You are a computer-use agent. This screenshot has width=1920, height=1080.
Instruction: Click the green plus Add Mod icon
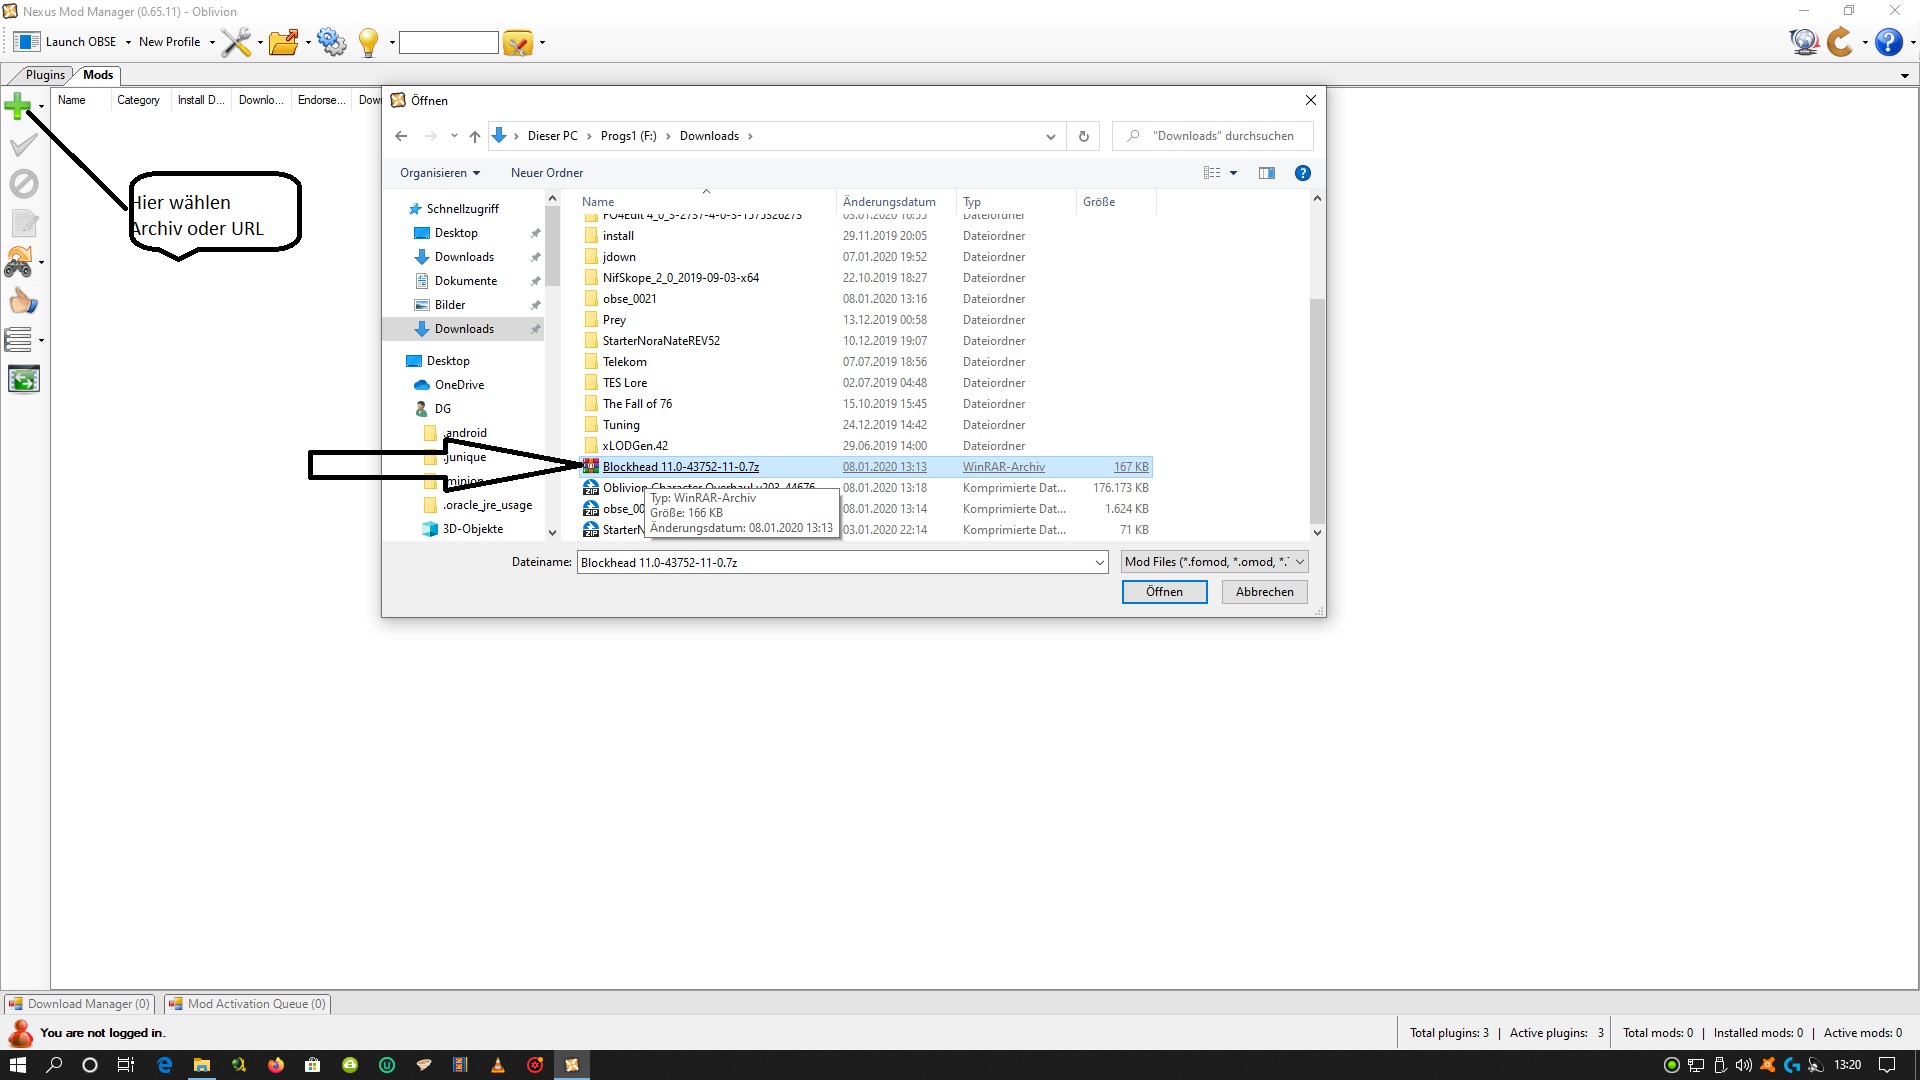pos(18,105)
